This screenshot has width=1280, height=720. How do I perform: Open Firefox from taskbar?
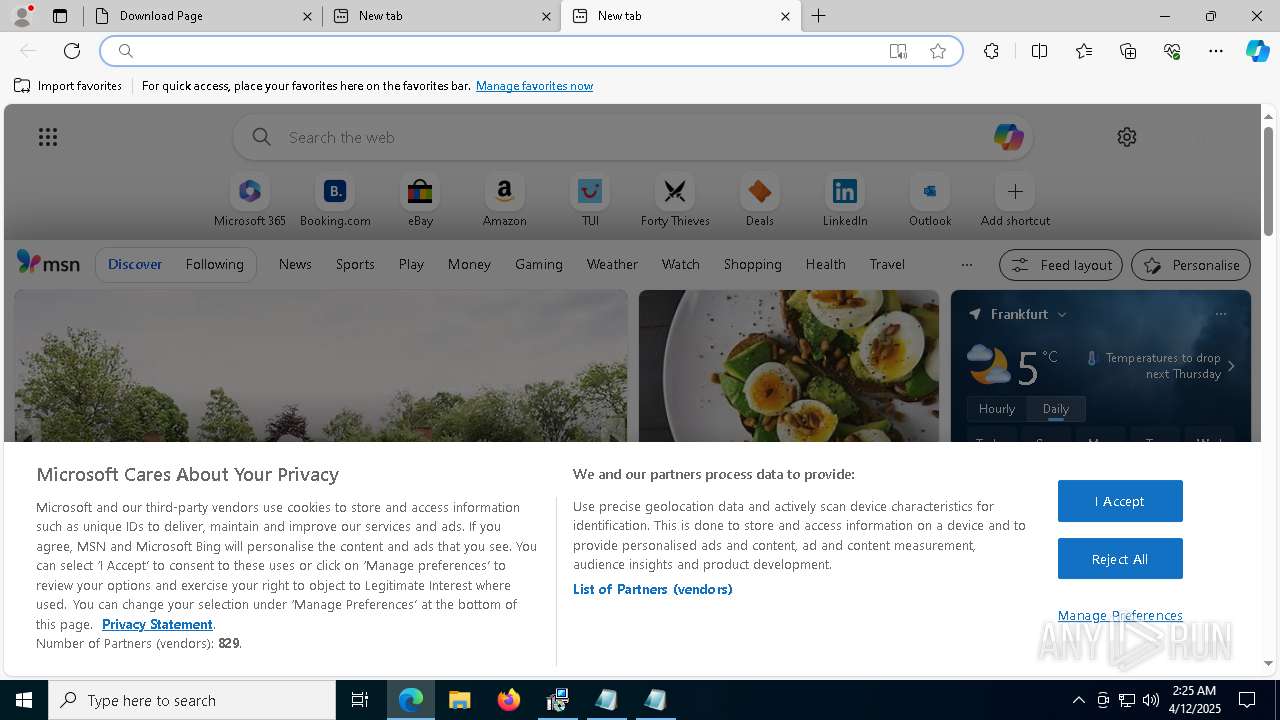point(509,700)
